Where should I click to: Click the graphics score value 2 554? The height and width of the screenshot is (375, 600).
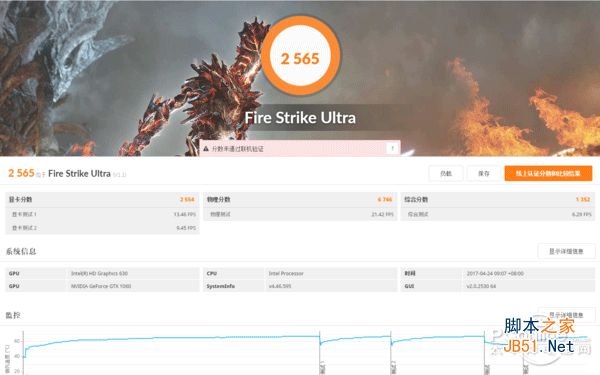click(x=187, y=199)
